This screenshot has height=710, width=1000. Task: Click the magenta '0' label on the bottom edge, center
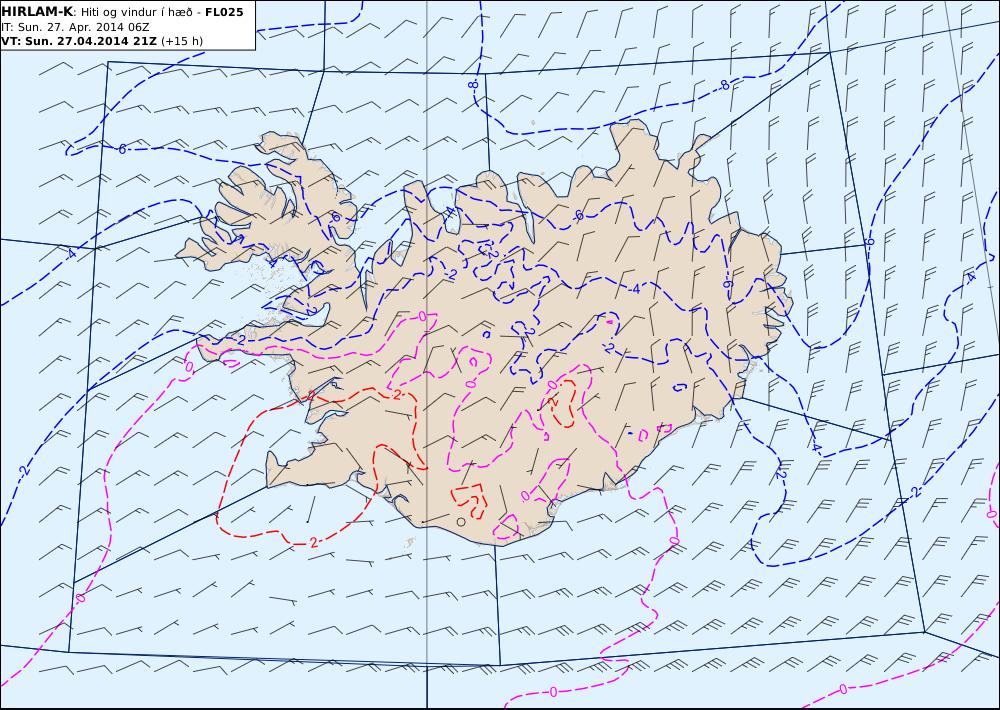(553, 692)
